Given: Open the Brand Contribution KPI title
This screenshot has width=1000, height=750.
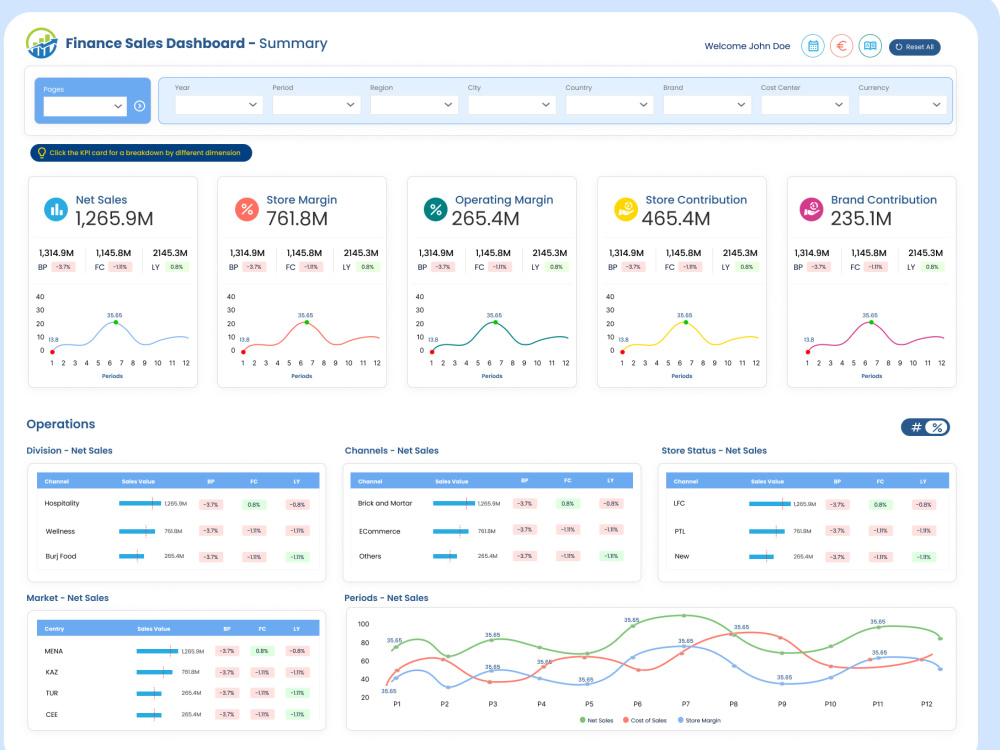Looking at the screenshot, I should (x=884, y=200).
